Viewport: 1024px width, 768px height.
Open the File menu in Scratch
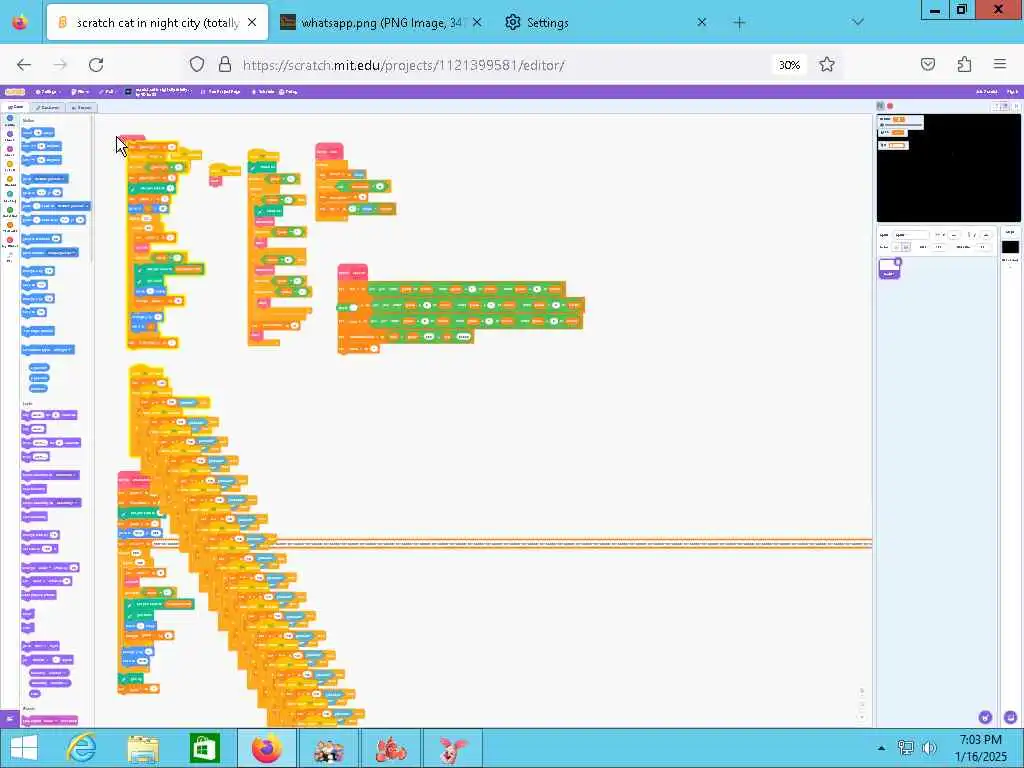click(80, 92)
